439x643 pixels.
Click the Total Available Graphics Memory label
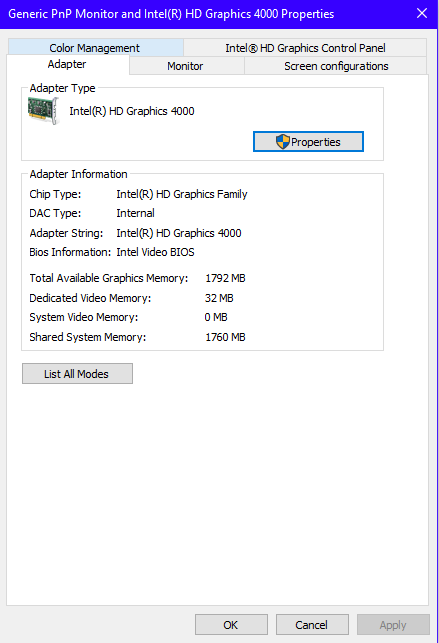point(109,278)
